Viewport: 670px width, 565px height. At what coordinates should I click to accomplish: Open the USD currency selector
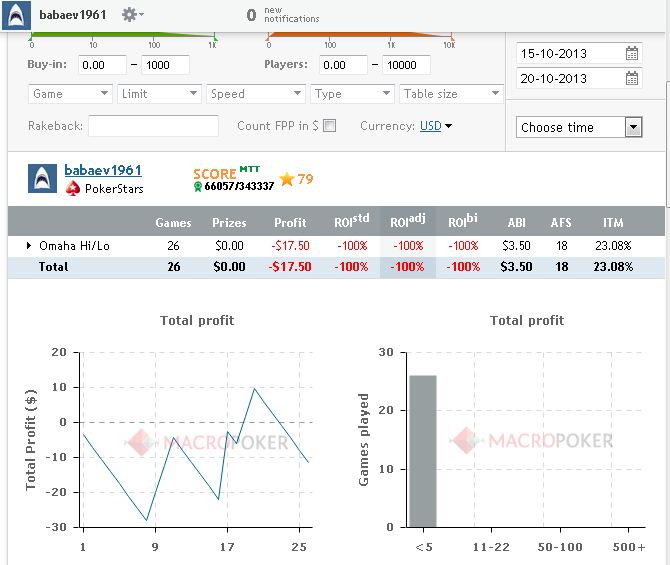pyautogui.click(x=436, y=126)
